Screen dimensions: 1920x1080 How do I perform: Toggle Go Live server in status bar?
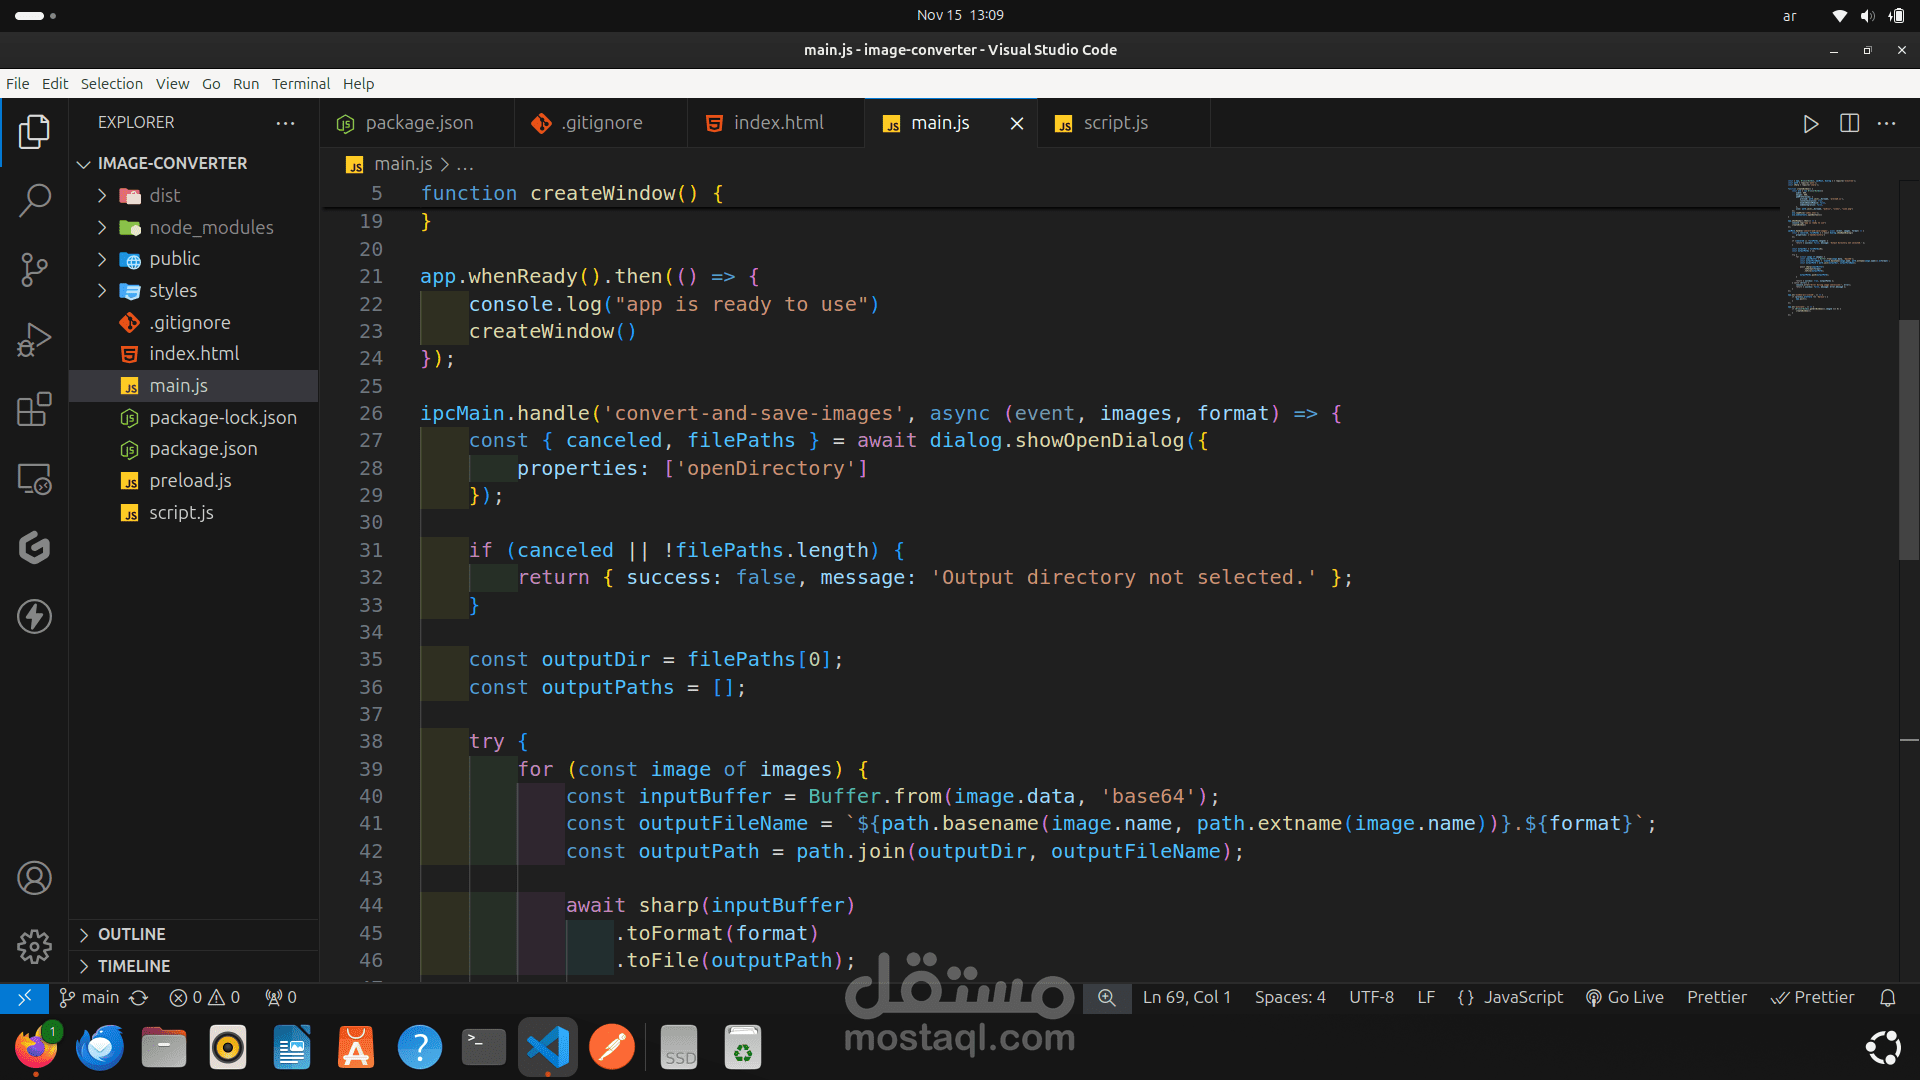click(x=1624, y=997)
